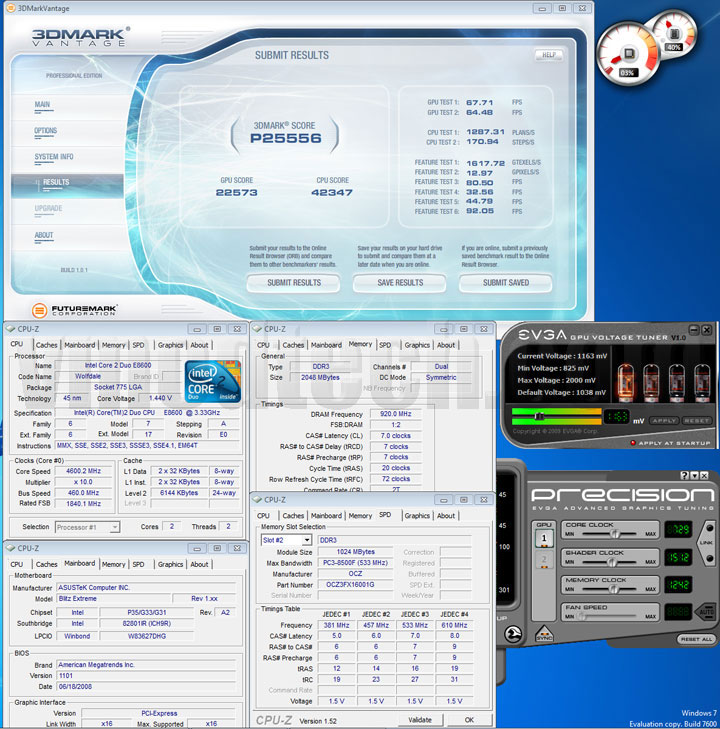720x729 pixels.
Task: Click the GPU voltage slider handle
Action: [x=539, y=416]
